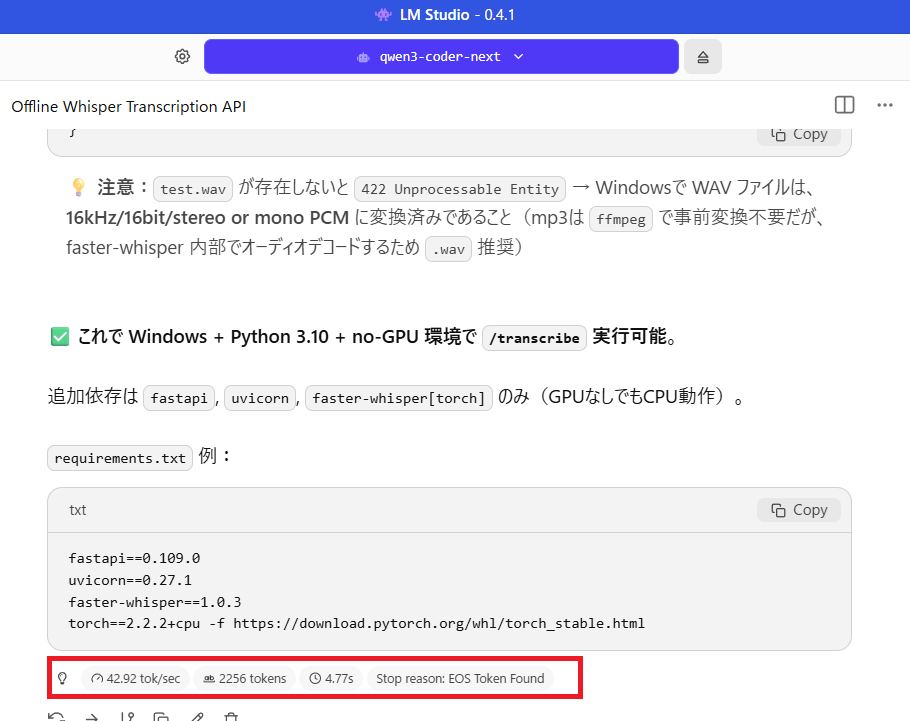The width and height of the screenshot is (910, 721).
Task: Click Copy on the requirements.txt code block
Action: (798, 510)
